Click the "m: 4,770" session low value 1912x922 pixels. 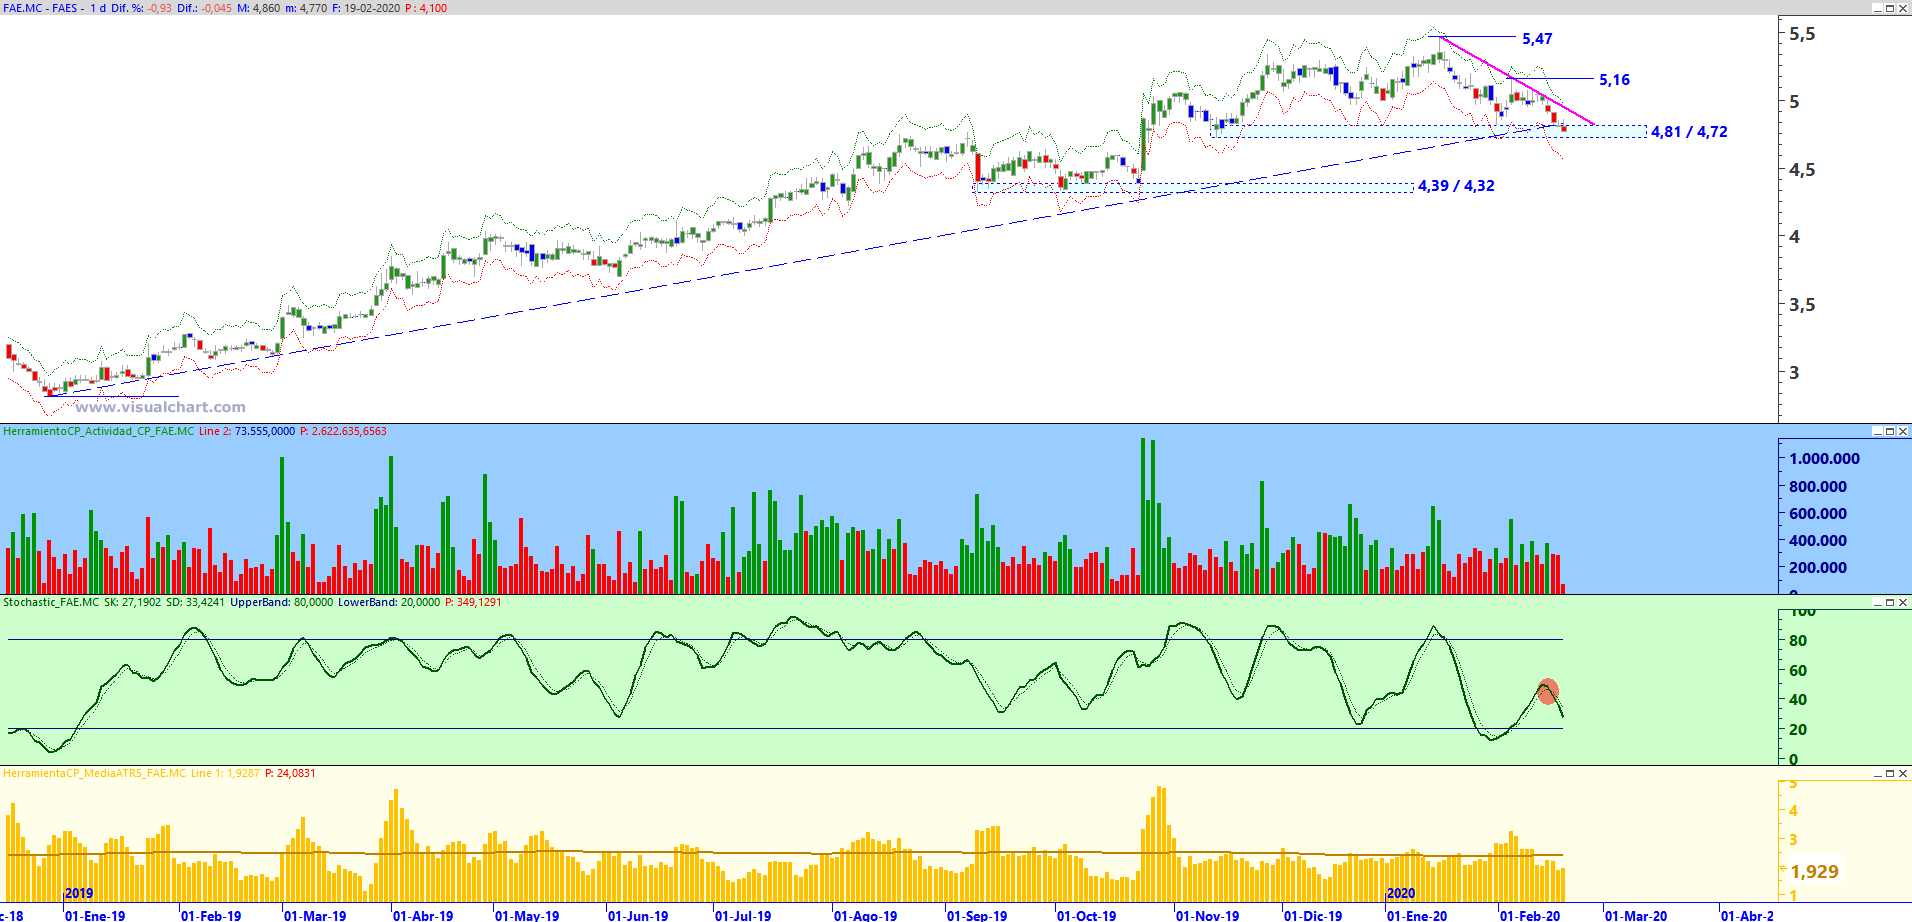pyautogui.click(x=307, y=8)
